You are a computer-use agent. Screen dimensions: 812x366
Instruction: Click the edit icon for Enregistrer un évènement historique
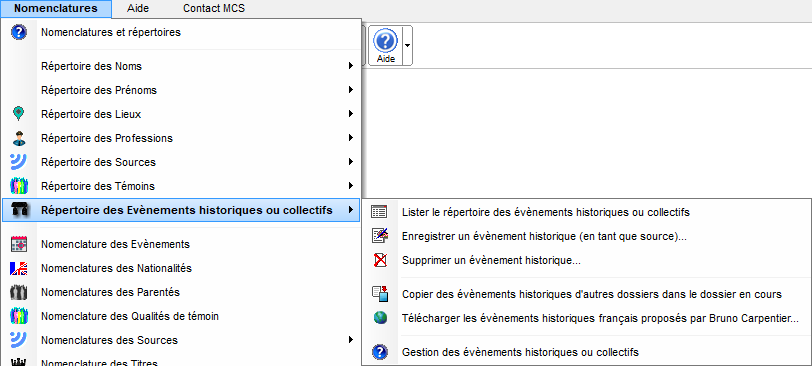(x=380, y=236)
